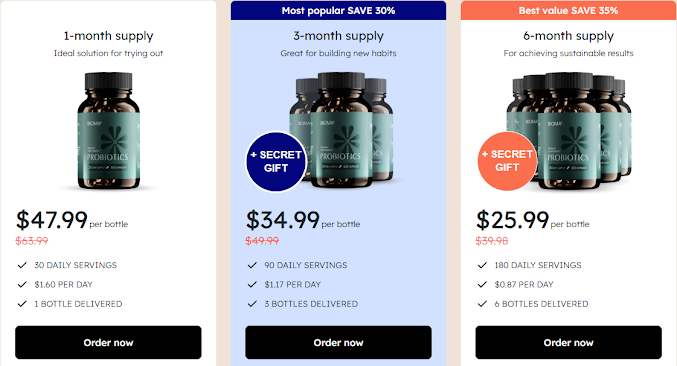The height and width of the screenshot is (366, 677).
Task: Click checkmark beside $0.87 Per Day
Action: tap(482, 284)
